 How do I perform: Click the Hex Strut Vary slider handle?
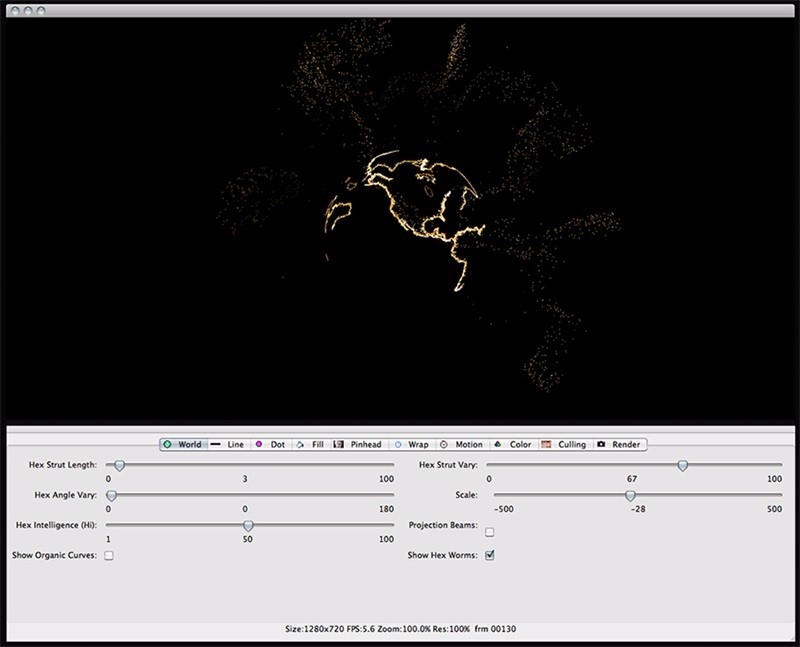[682, 465]
